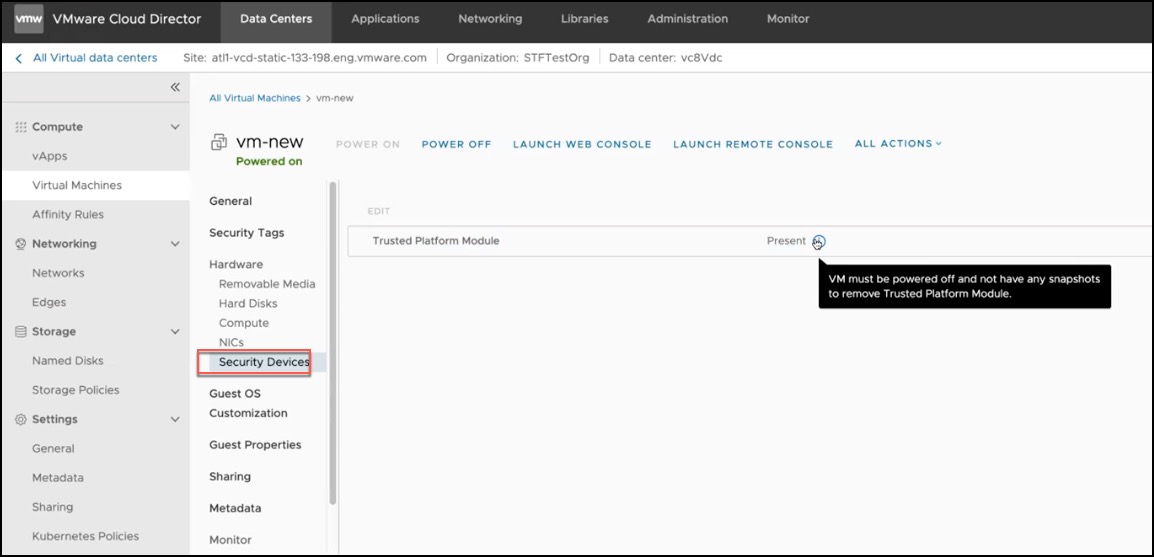Viewport: 1154px width, 557px height.
Task: Open Removable Media under Hardware
Action: click(267, 284)
